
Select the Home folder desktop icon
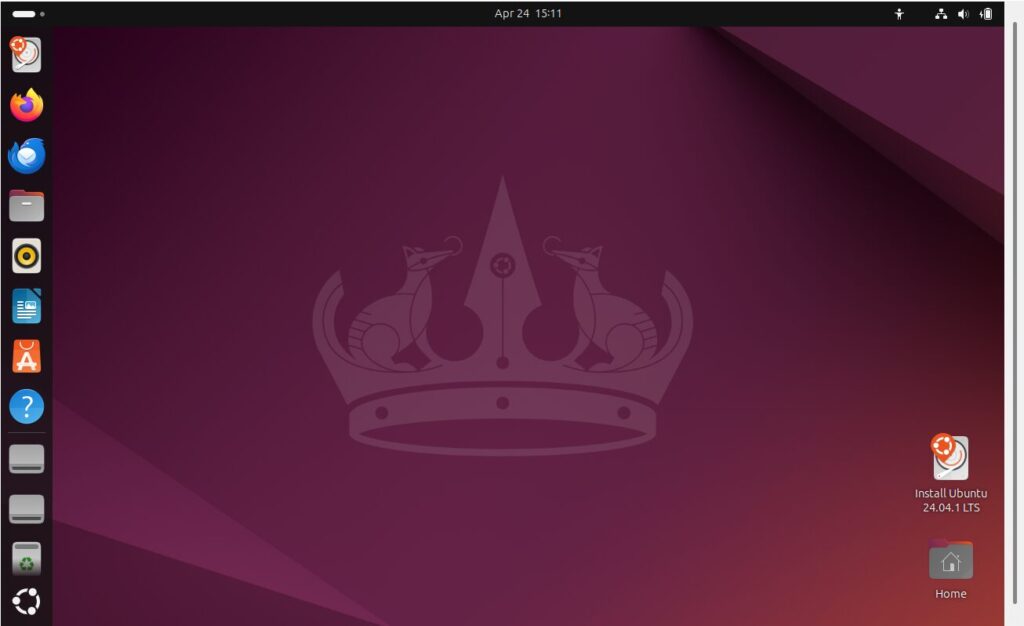[x=951, y=571]
